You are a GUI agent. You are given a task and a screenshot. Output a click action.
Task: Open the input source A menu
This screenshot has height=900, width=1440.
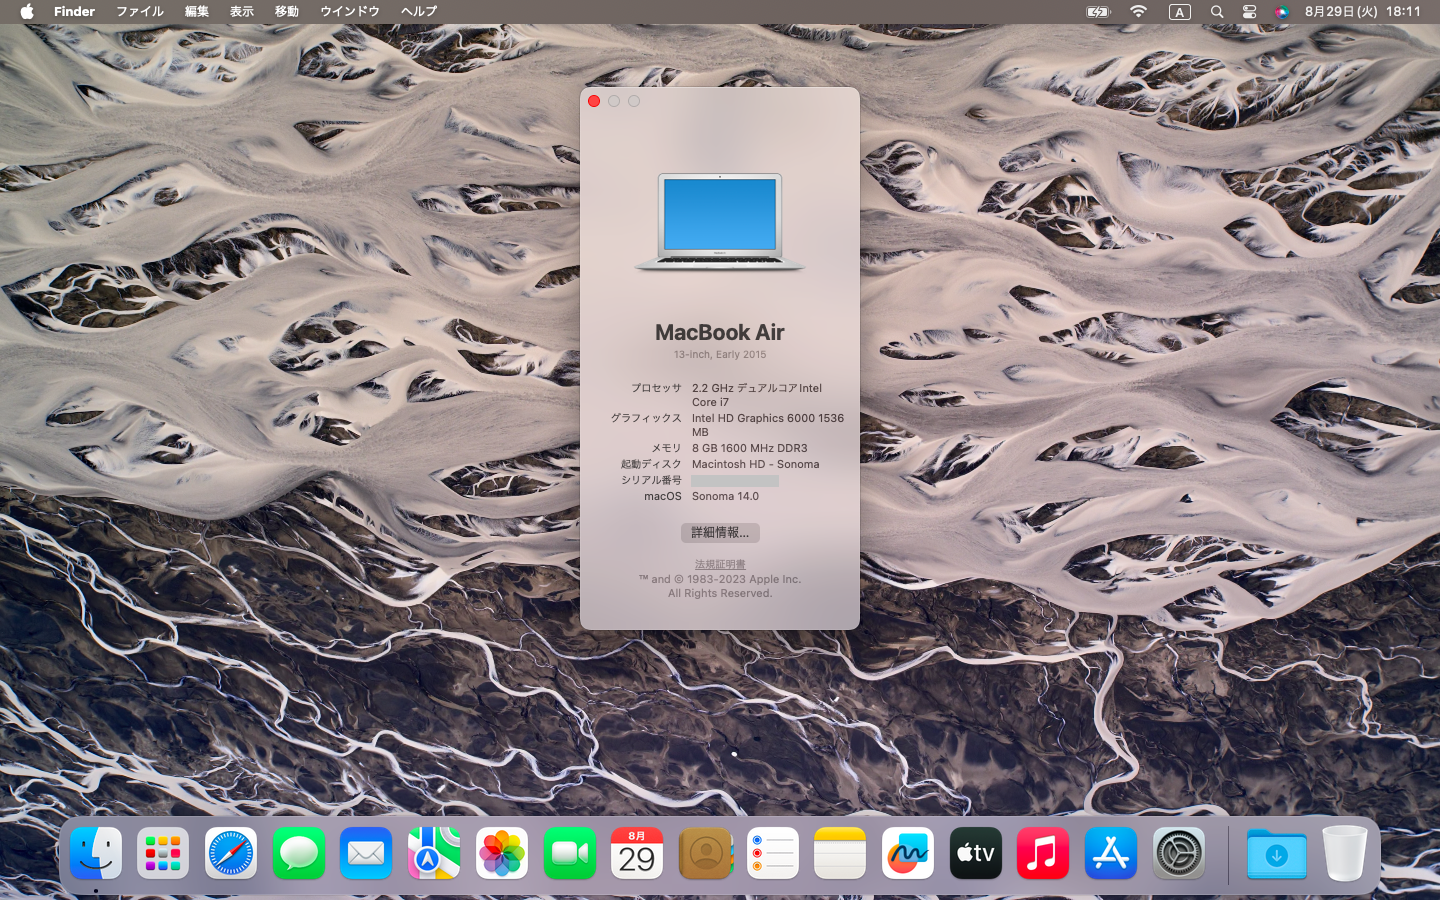(x=1179, y=12)
